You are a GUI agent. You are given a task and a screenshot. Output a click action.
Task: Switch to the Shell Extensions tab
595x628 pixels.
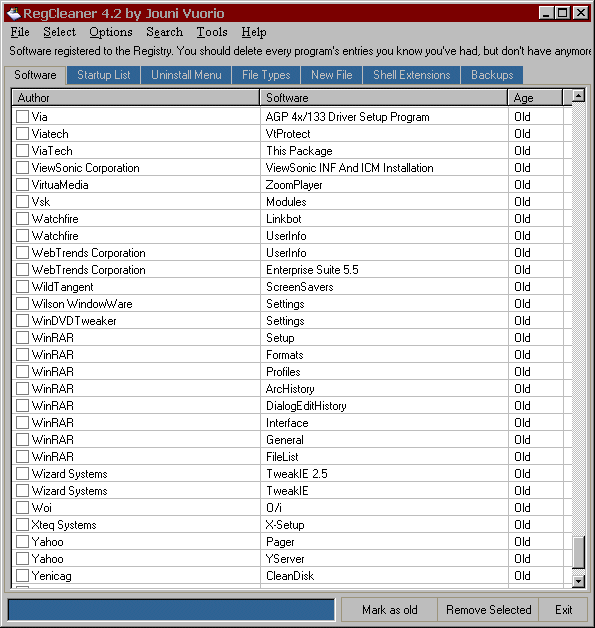(x=412, y=75)
